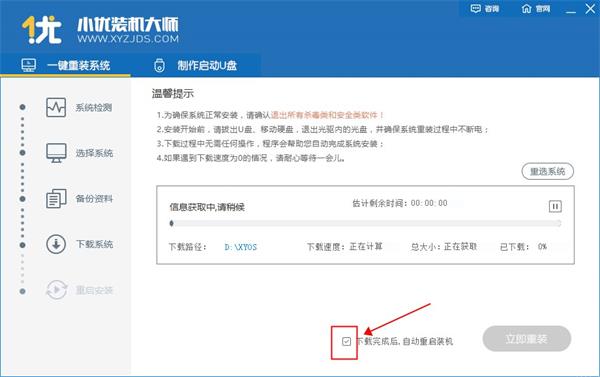Screen dimensions: 600x377
Task: Select the 备份资料 step label
Action: (94, 199)
